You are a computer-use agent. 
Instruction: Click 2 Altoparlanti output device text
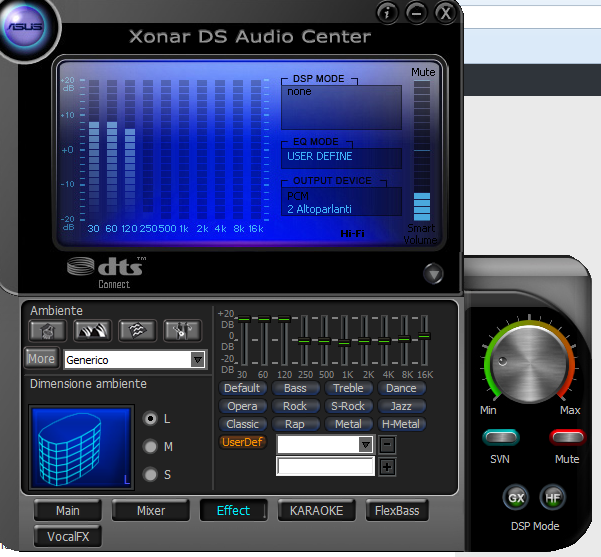[x=319, y=209]
